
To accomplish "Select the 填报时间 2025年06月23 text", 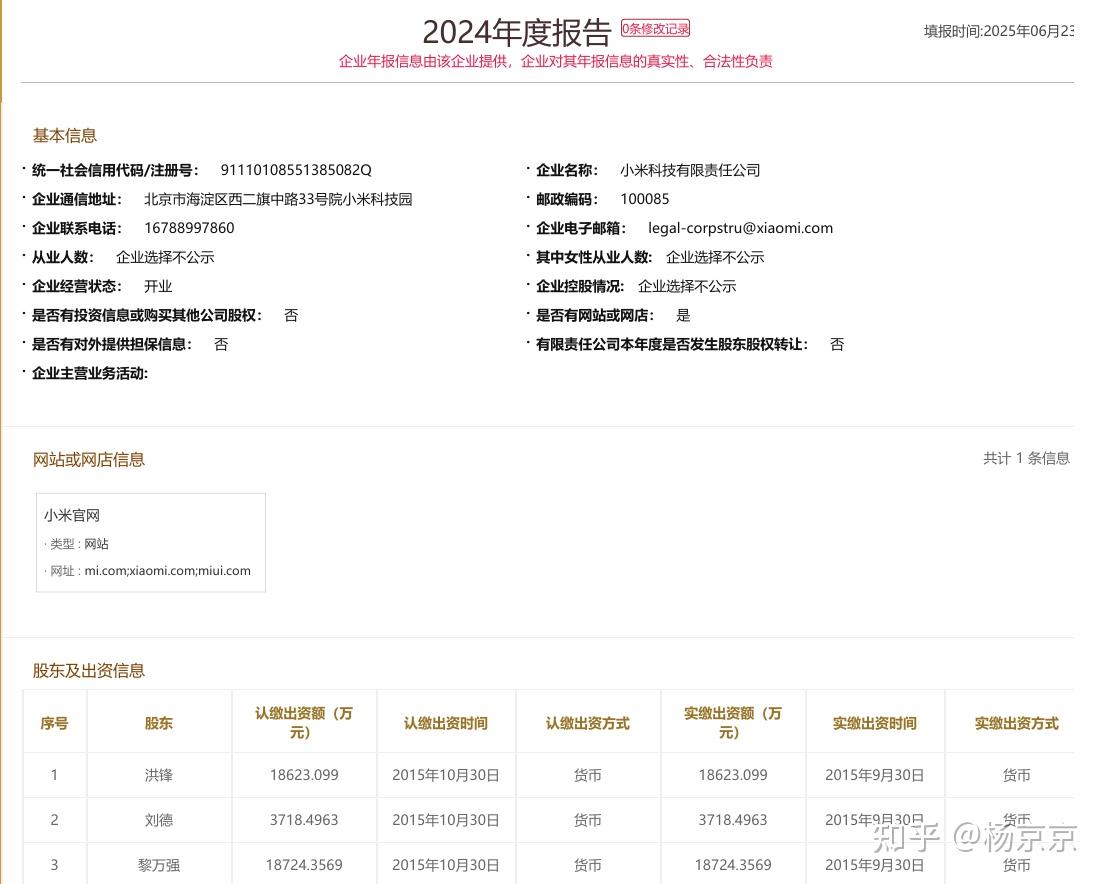I will pos(999,31).
